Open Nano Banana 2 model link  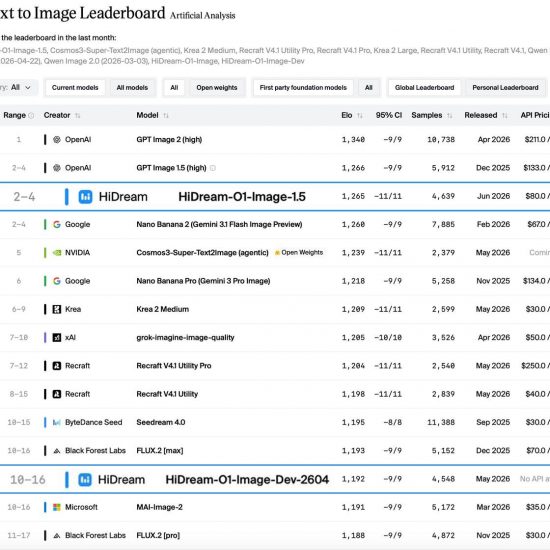click(219, 224)
